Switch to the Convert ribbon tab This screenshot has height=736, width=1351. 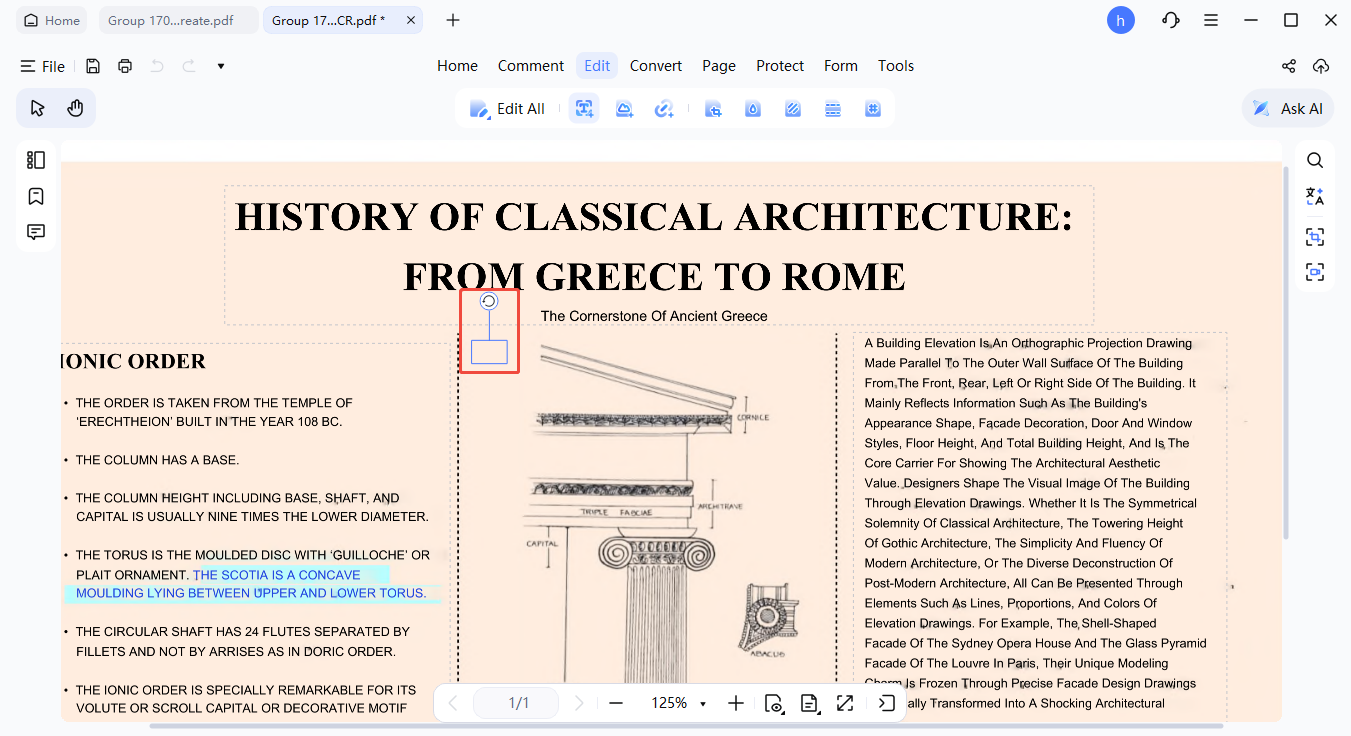pyautogui.click(x=656, y=66)
